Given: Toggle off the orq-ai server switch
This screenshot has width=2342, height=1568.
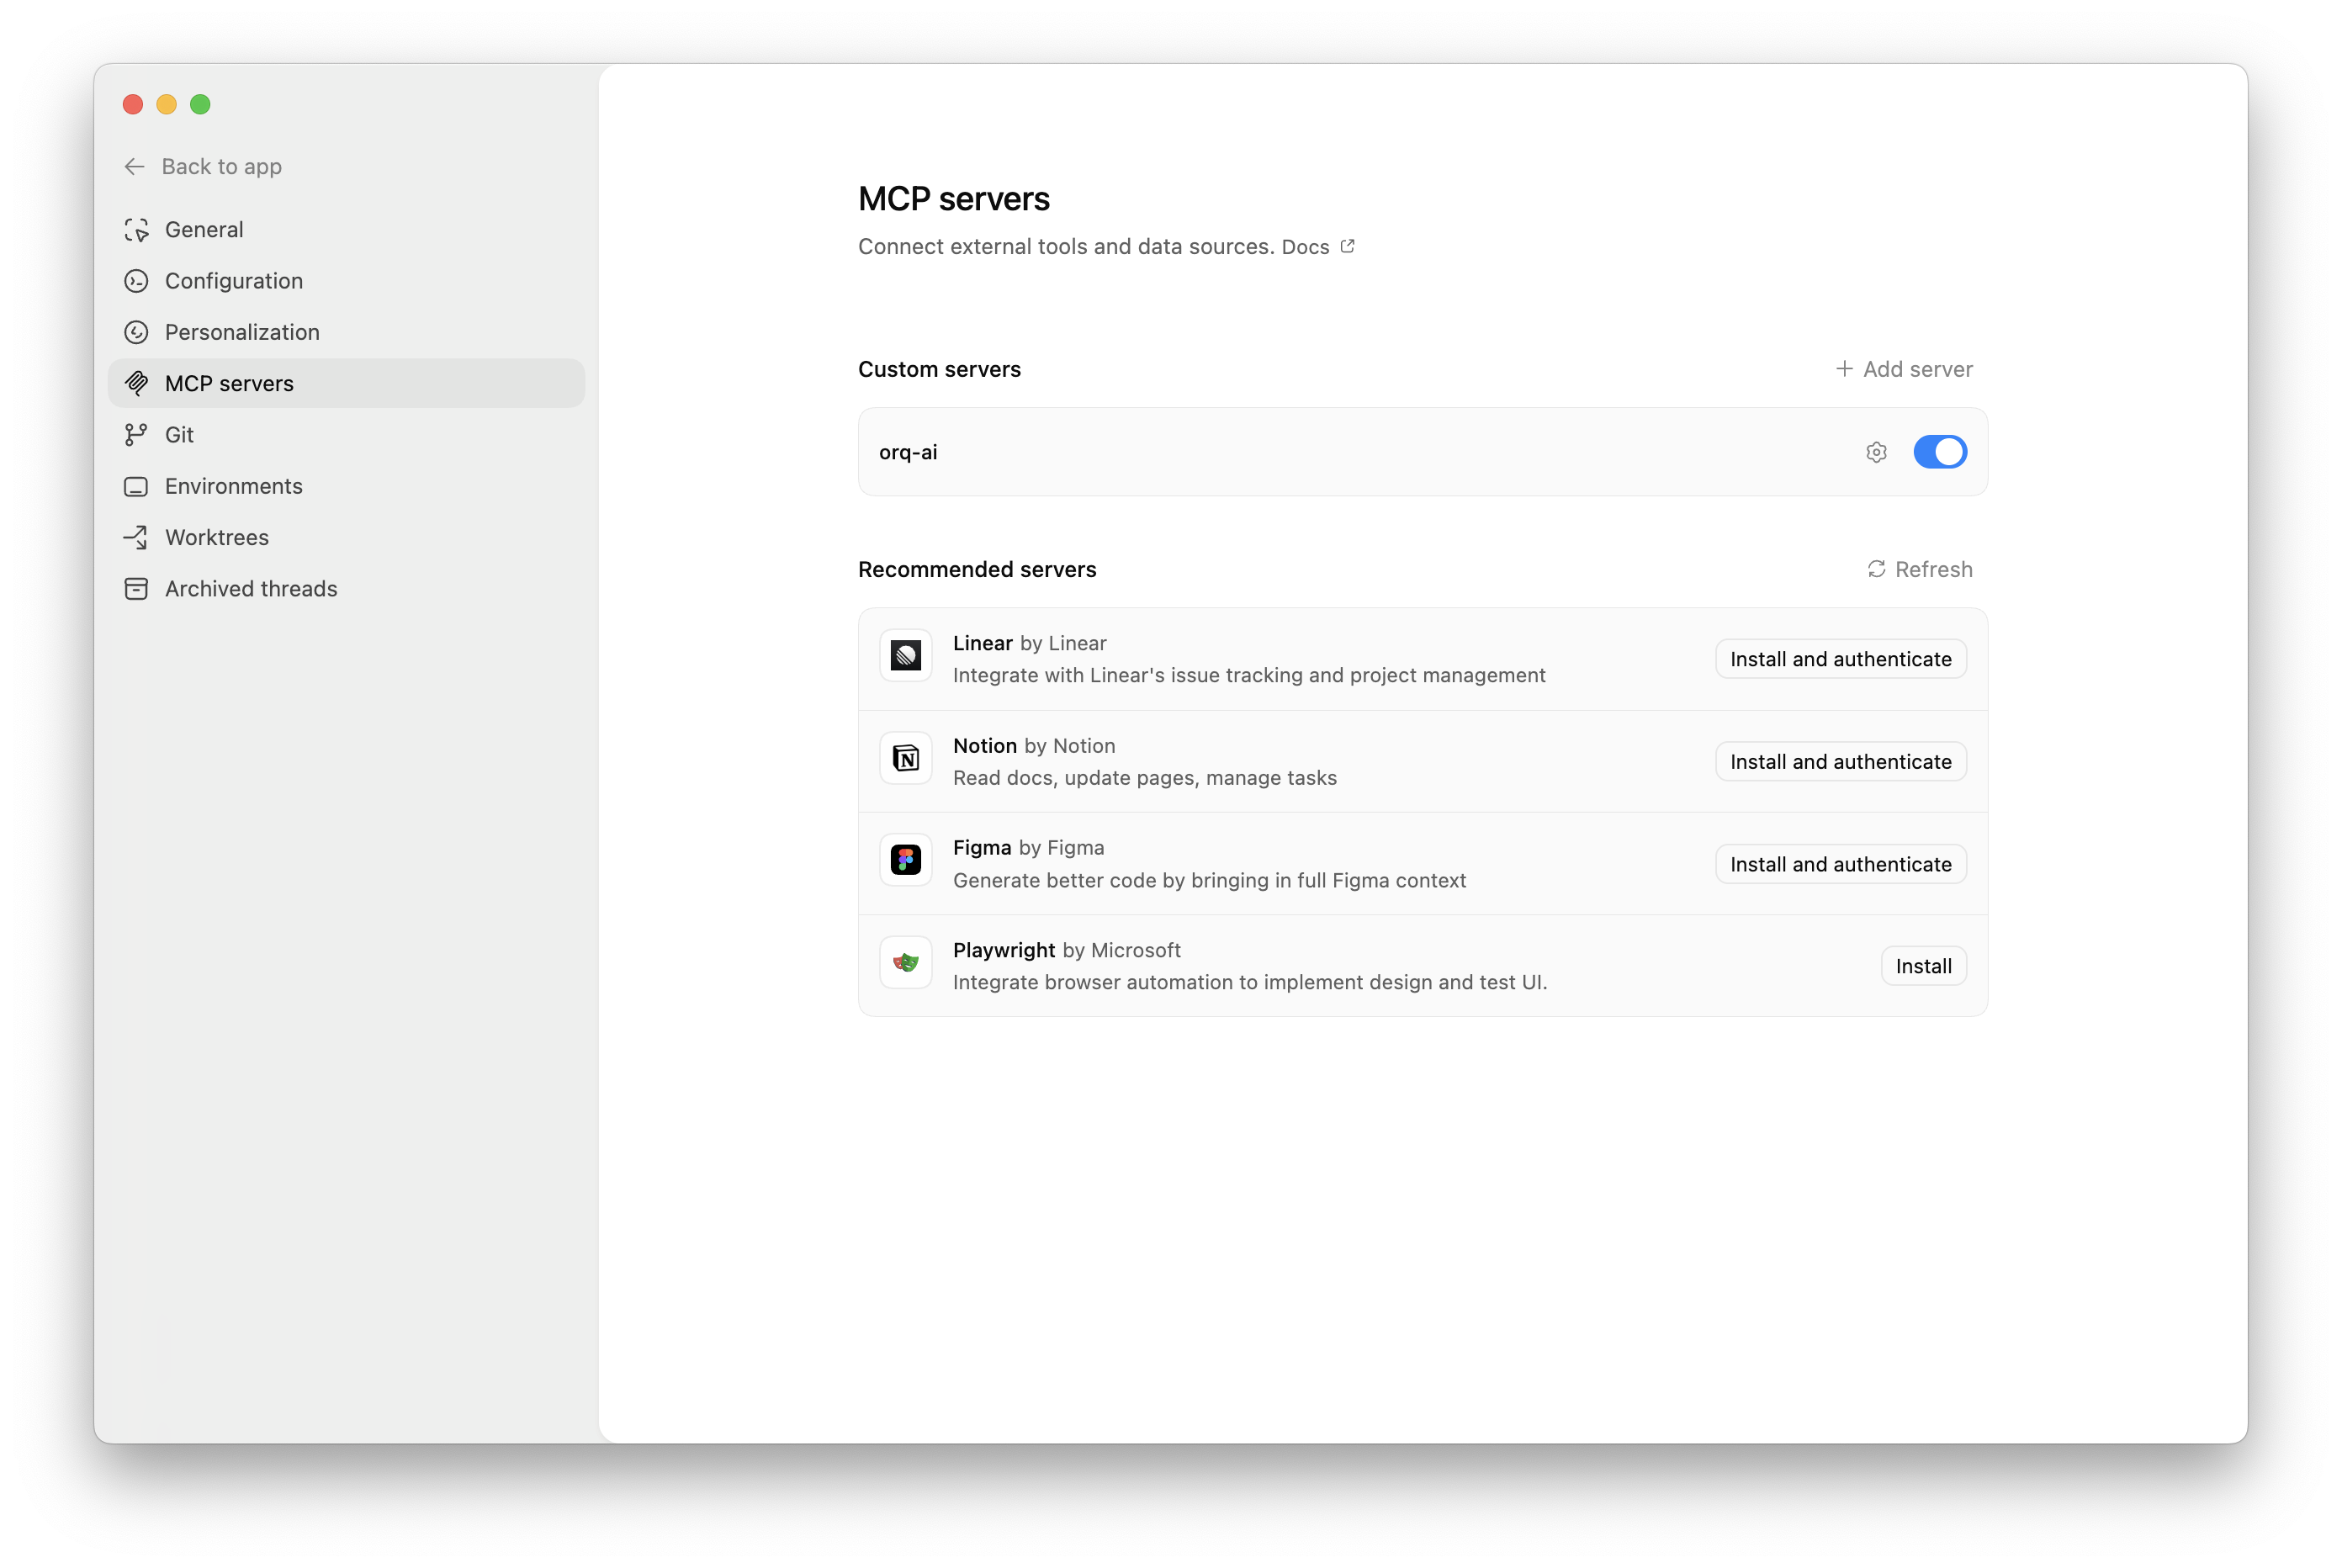Looking at the screenshot, I should 1939,452.
